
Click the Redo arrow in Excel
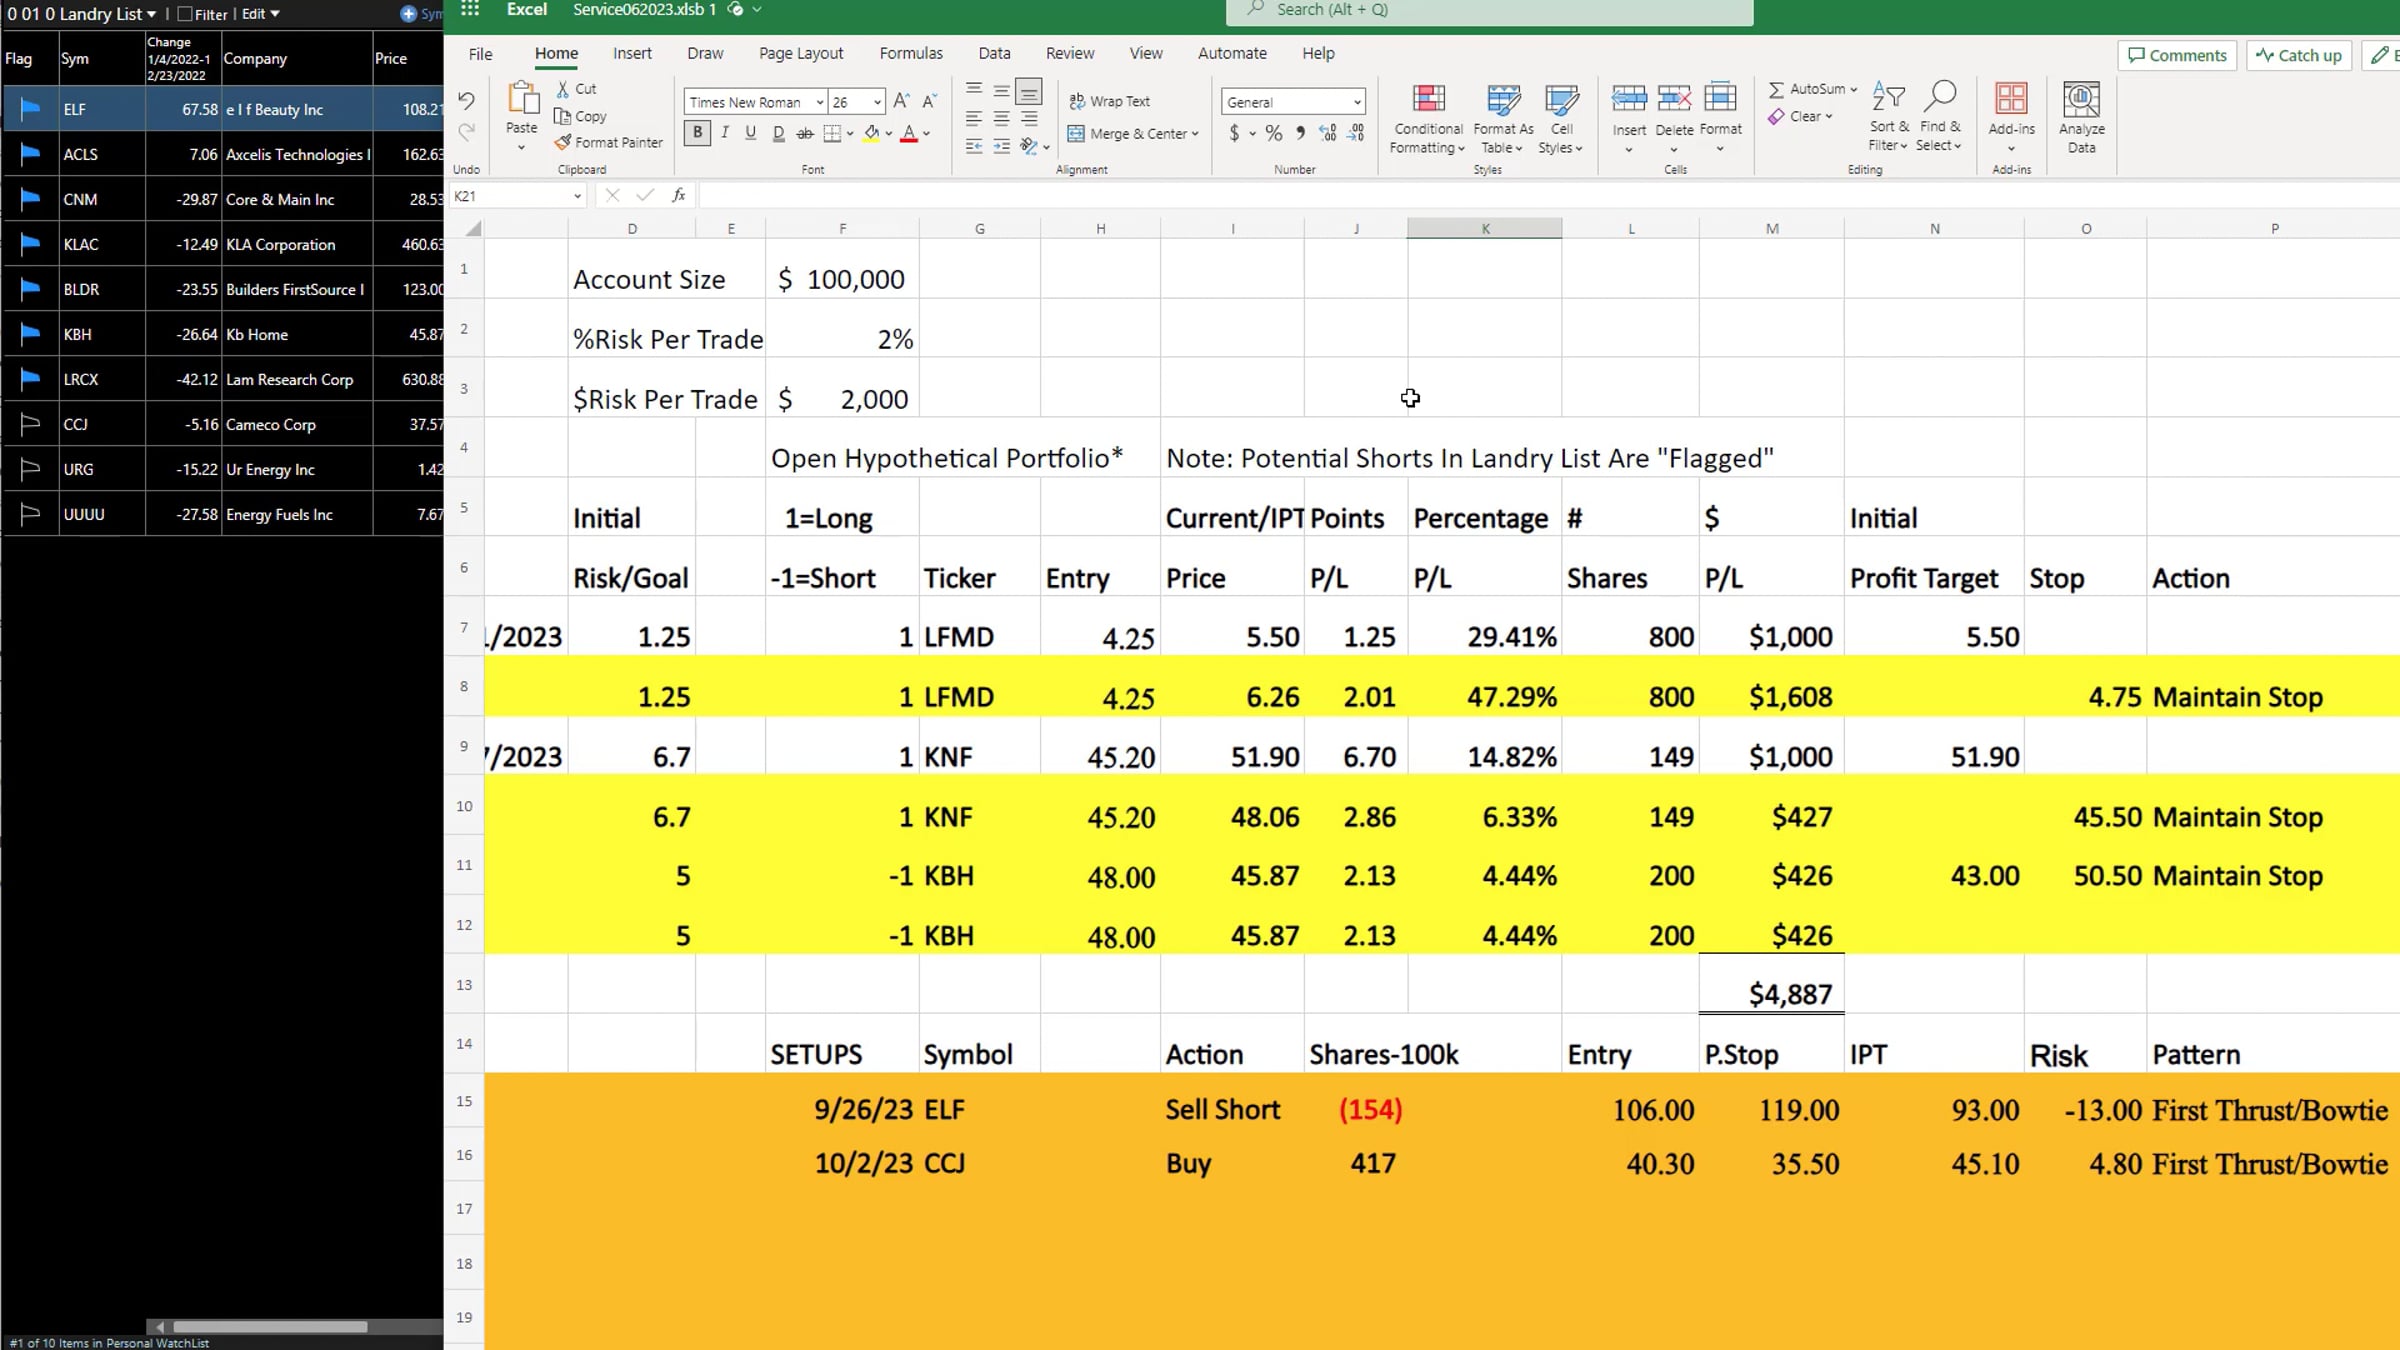click(466, 131)
